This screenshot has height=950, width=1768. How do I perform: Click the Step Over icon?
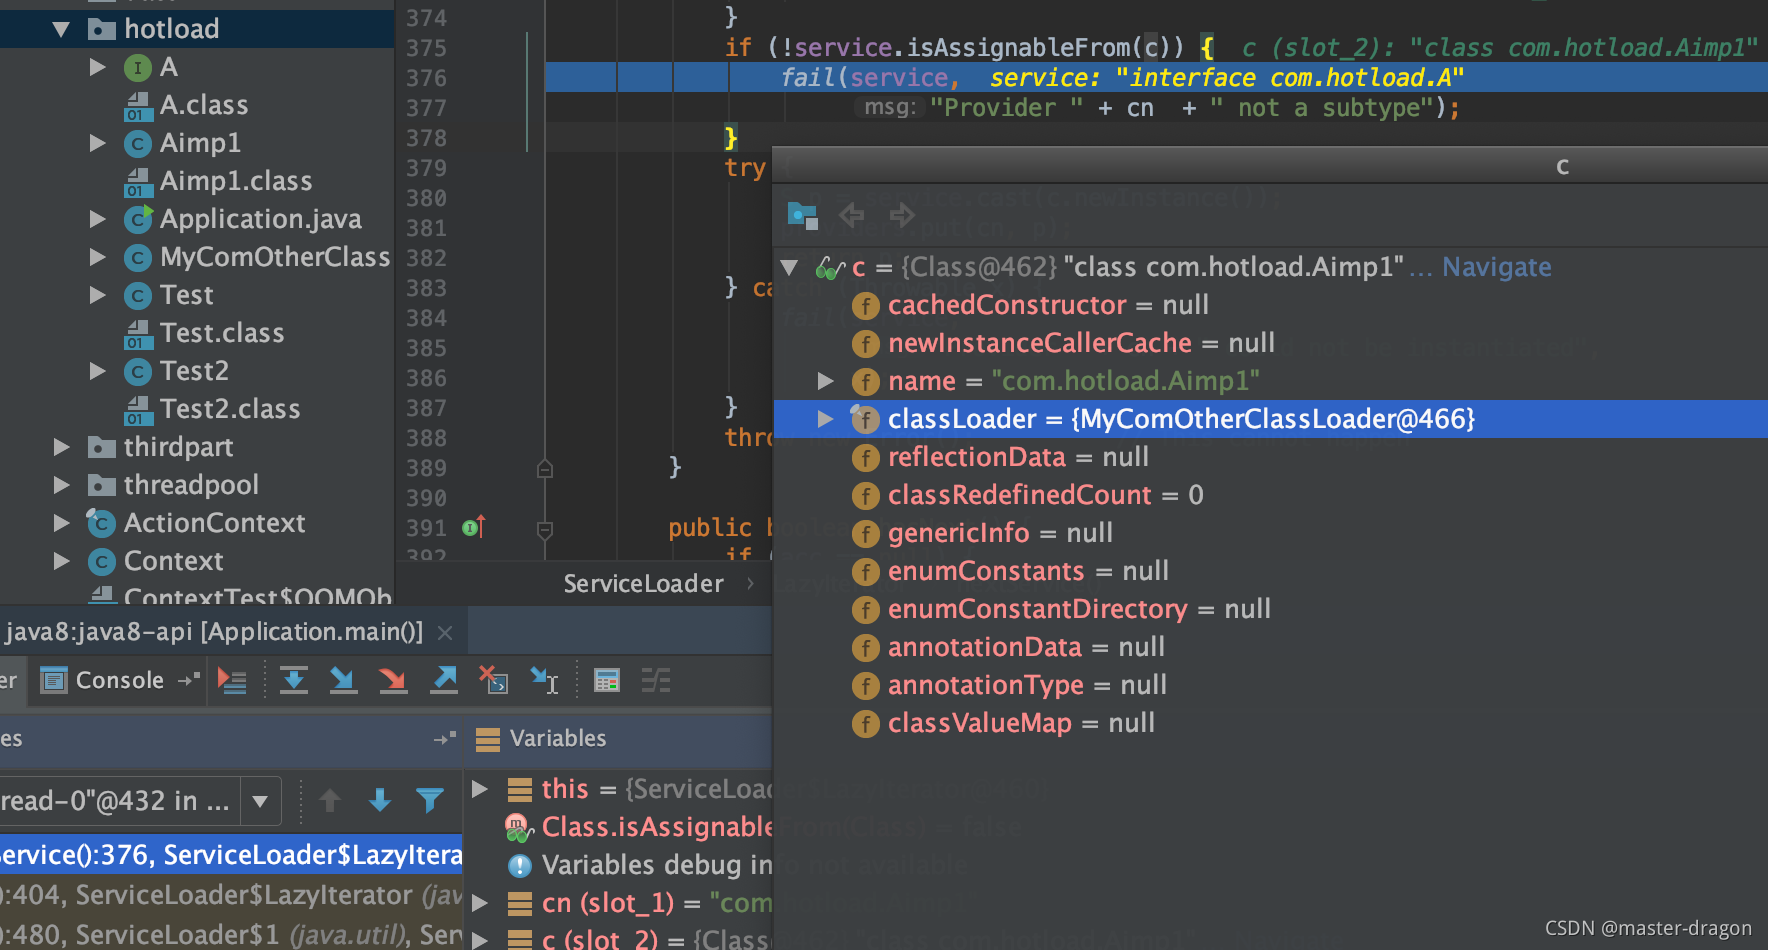pos(293,681)
